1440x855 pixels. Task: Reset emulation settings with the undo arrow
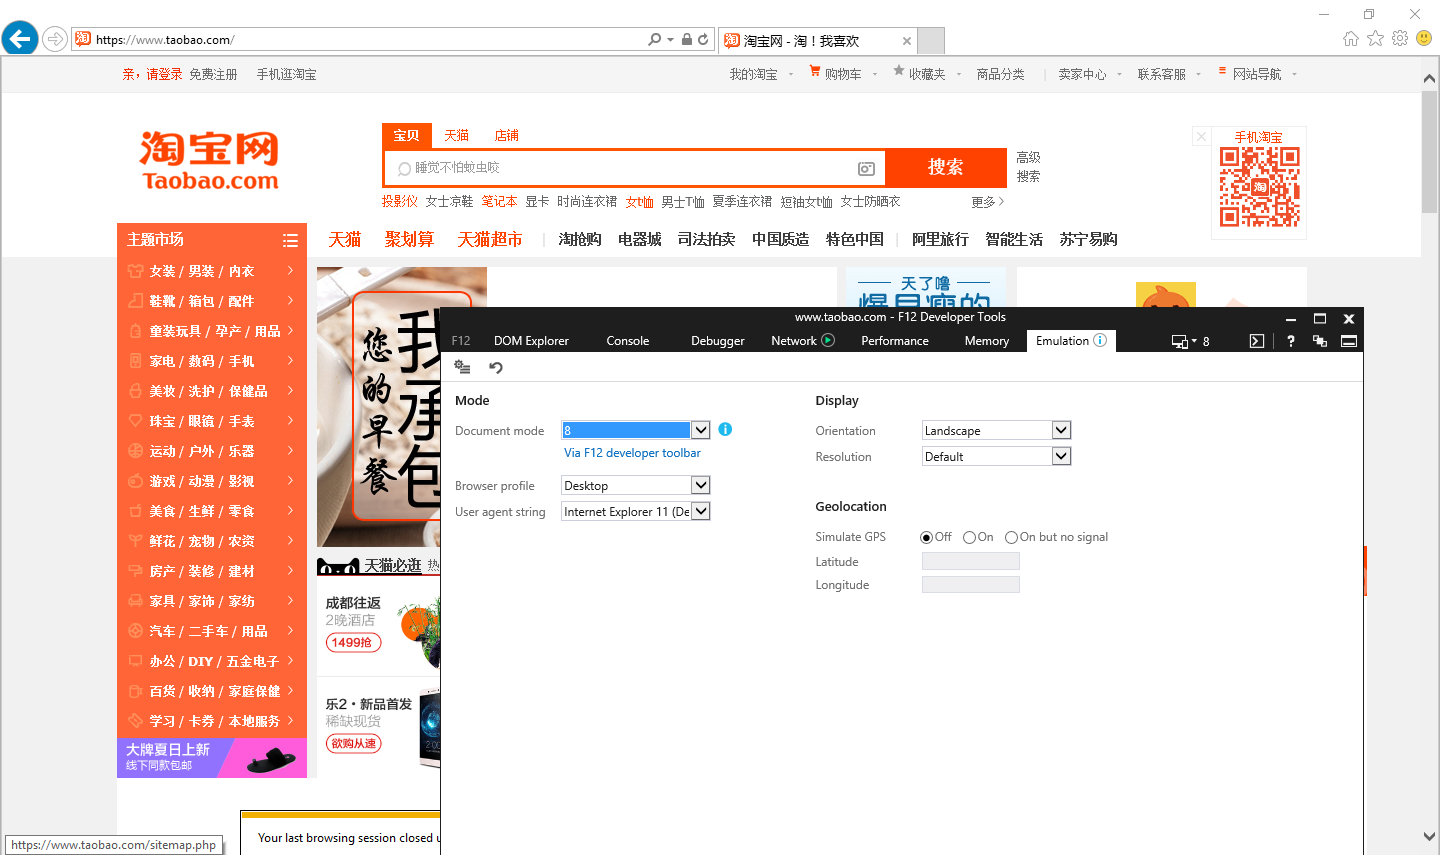[495, 368]
